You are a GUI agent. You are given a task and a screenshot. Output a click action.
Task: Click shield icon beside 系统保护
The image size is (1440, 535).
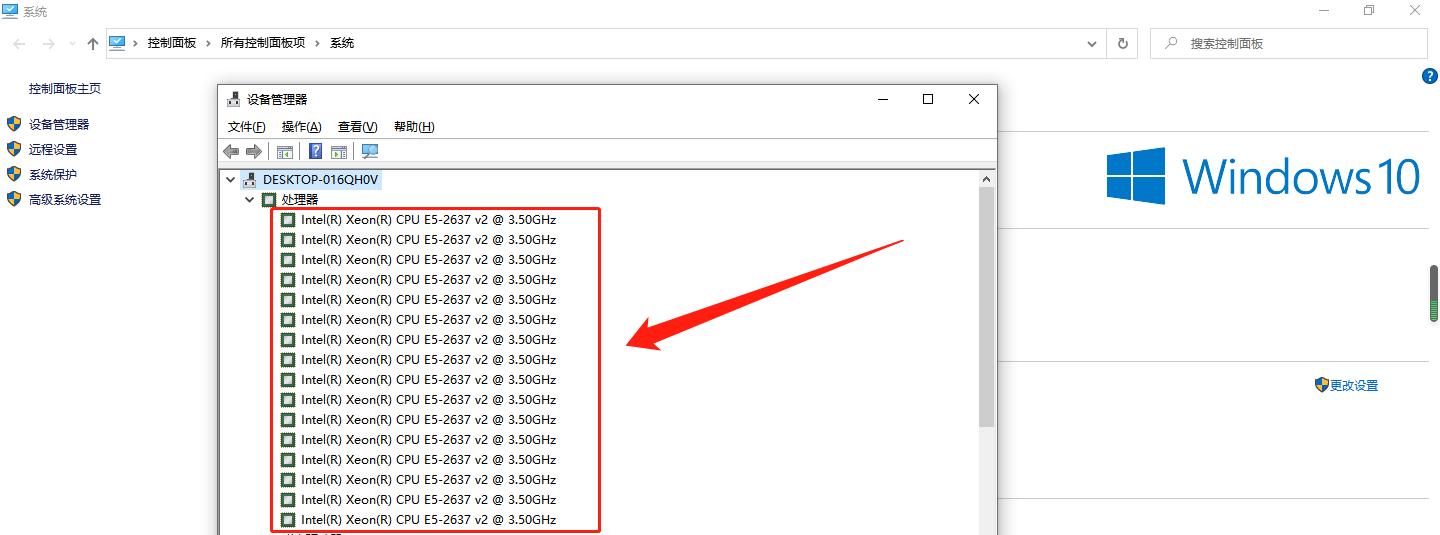(14, 174)
